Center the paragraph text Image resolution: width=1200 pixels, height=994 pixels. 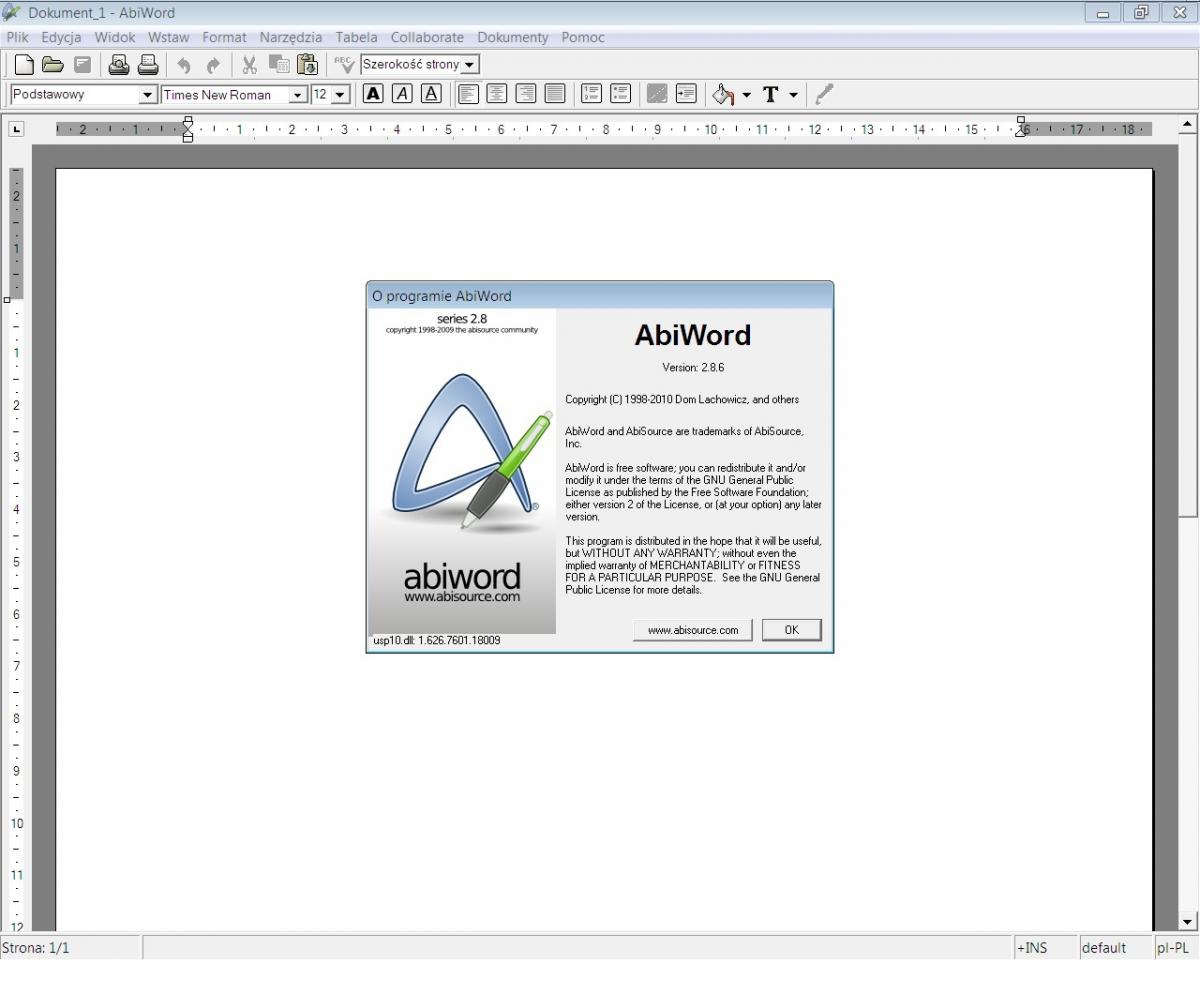(x=496, y=94)
